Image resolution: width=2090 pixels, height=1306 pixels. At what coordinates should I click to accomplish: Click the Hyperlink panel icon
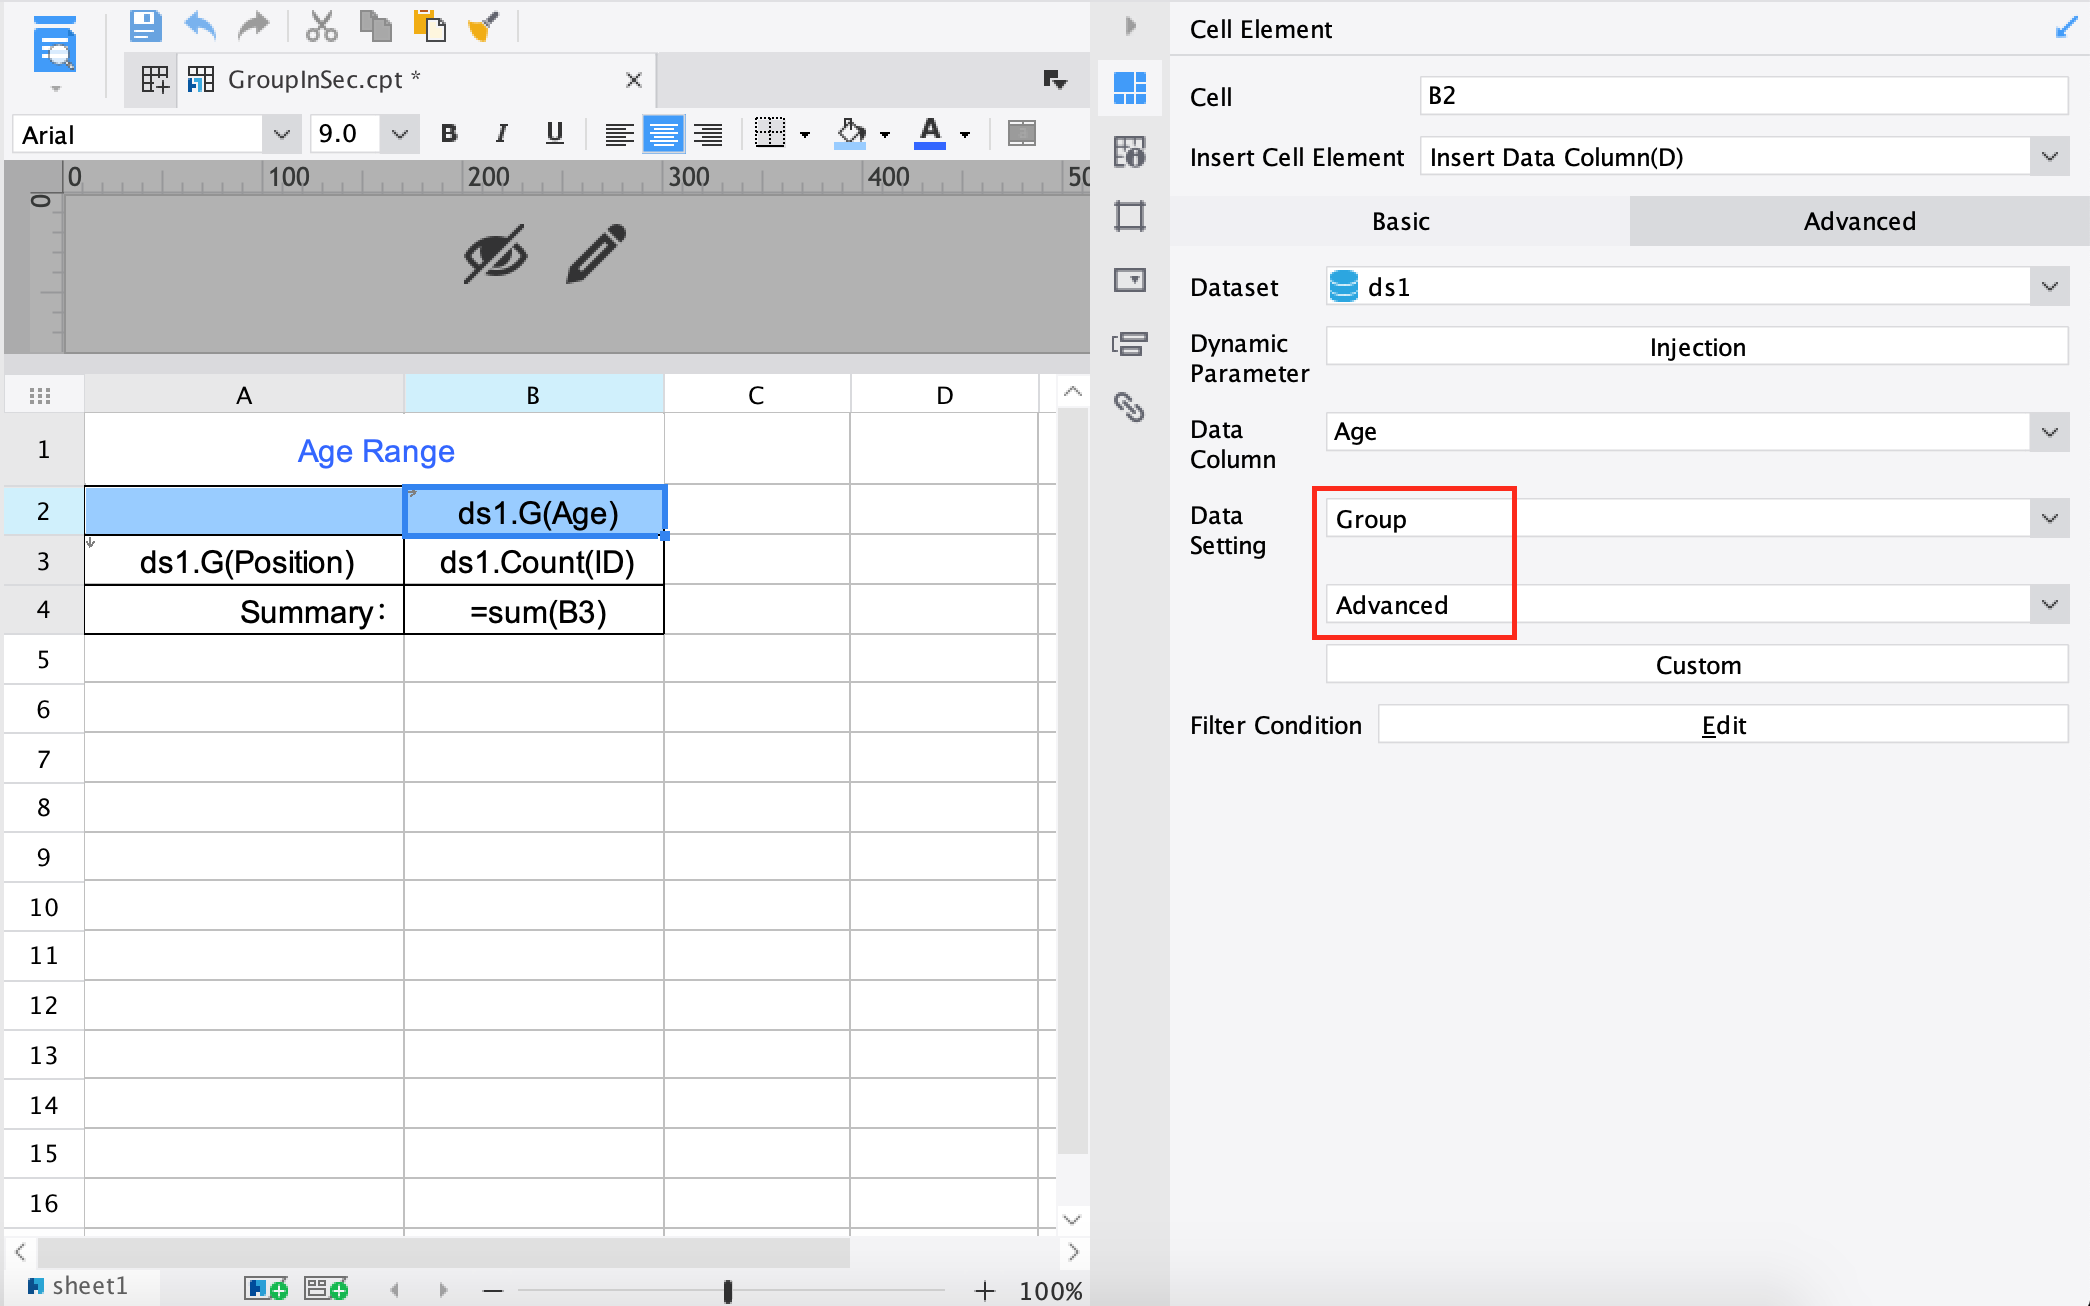click(1130, 409)
